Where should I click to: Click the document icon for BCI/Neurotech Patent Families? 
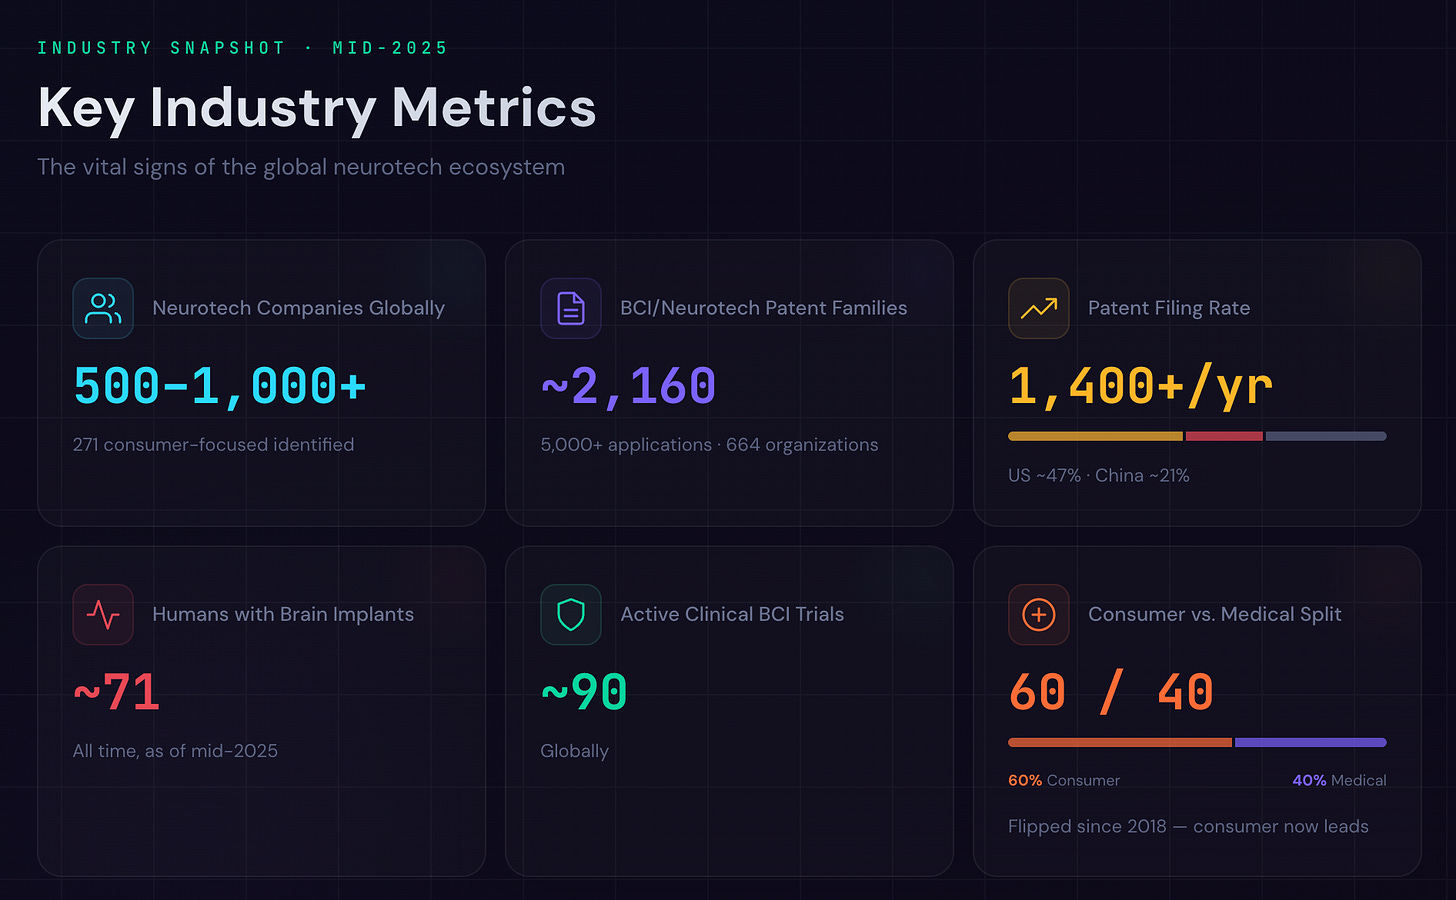(x=571, y=308)
